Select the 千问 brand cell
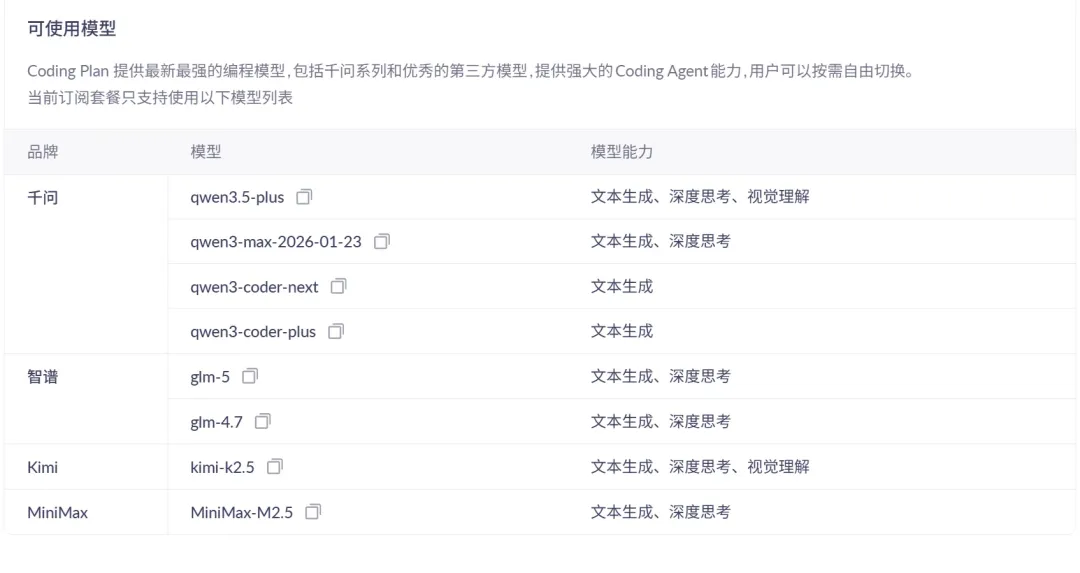 click(x=42, y=197)
